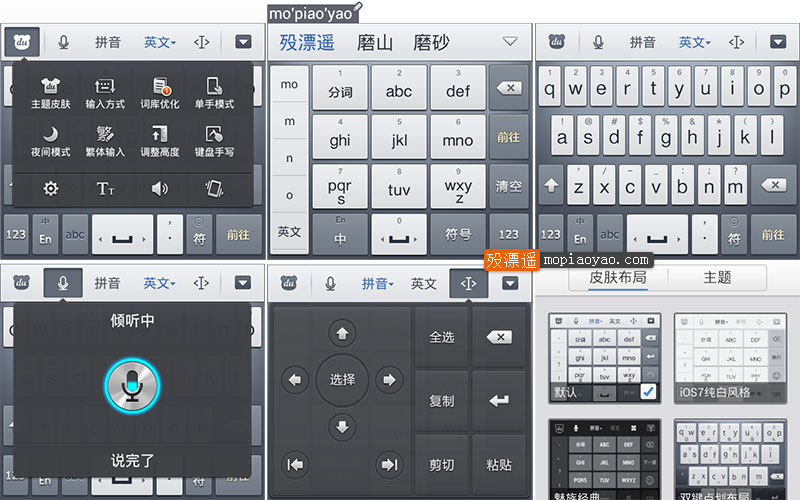The height and width of the screenshot is (500, 800).
Task: Tap 说完了 to finish voice input
Action: pyautogui.click(x=132, y=461)
